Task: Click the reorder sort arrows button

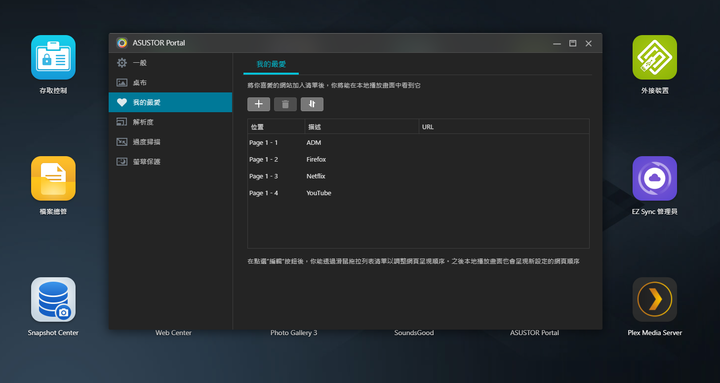Action: 312,104
